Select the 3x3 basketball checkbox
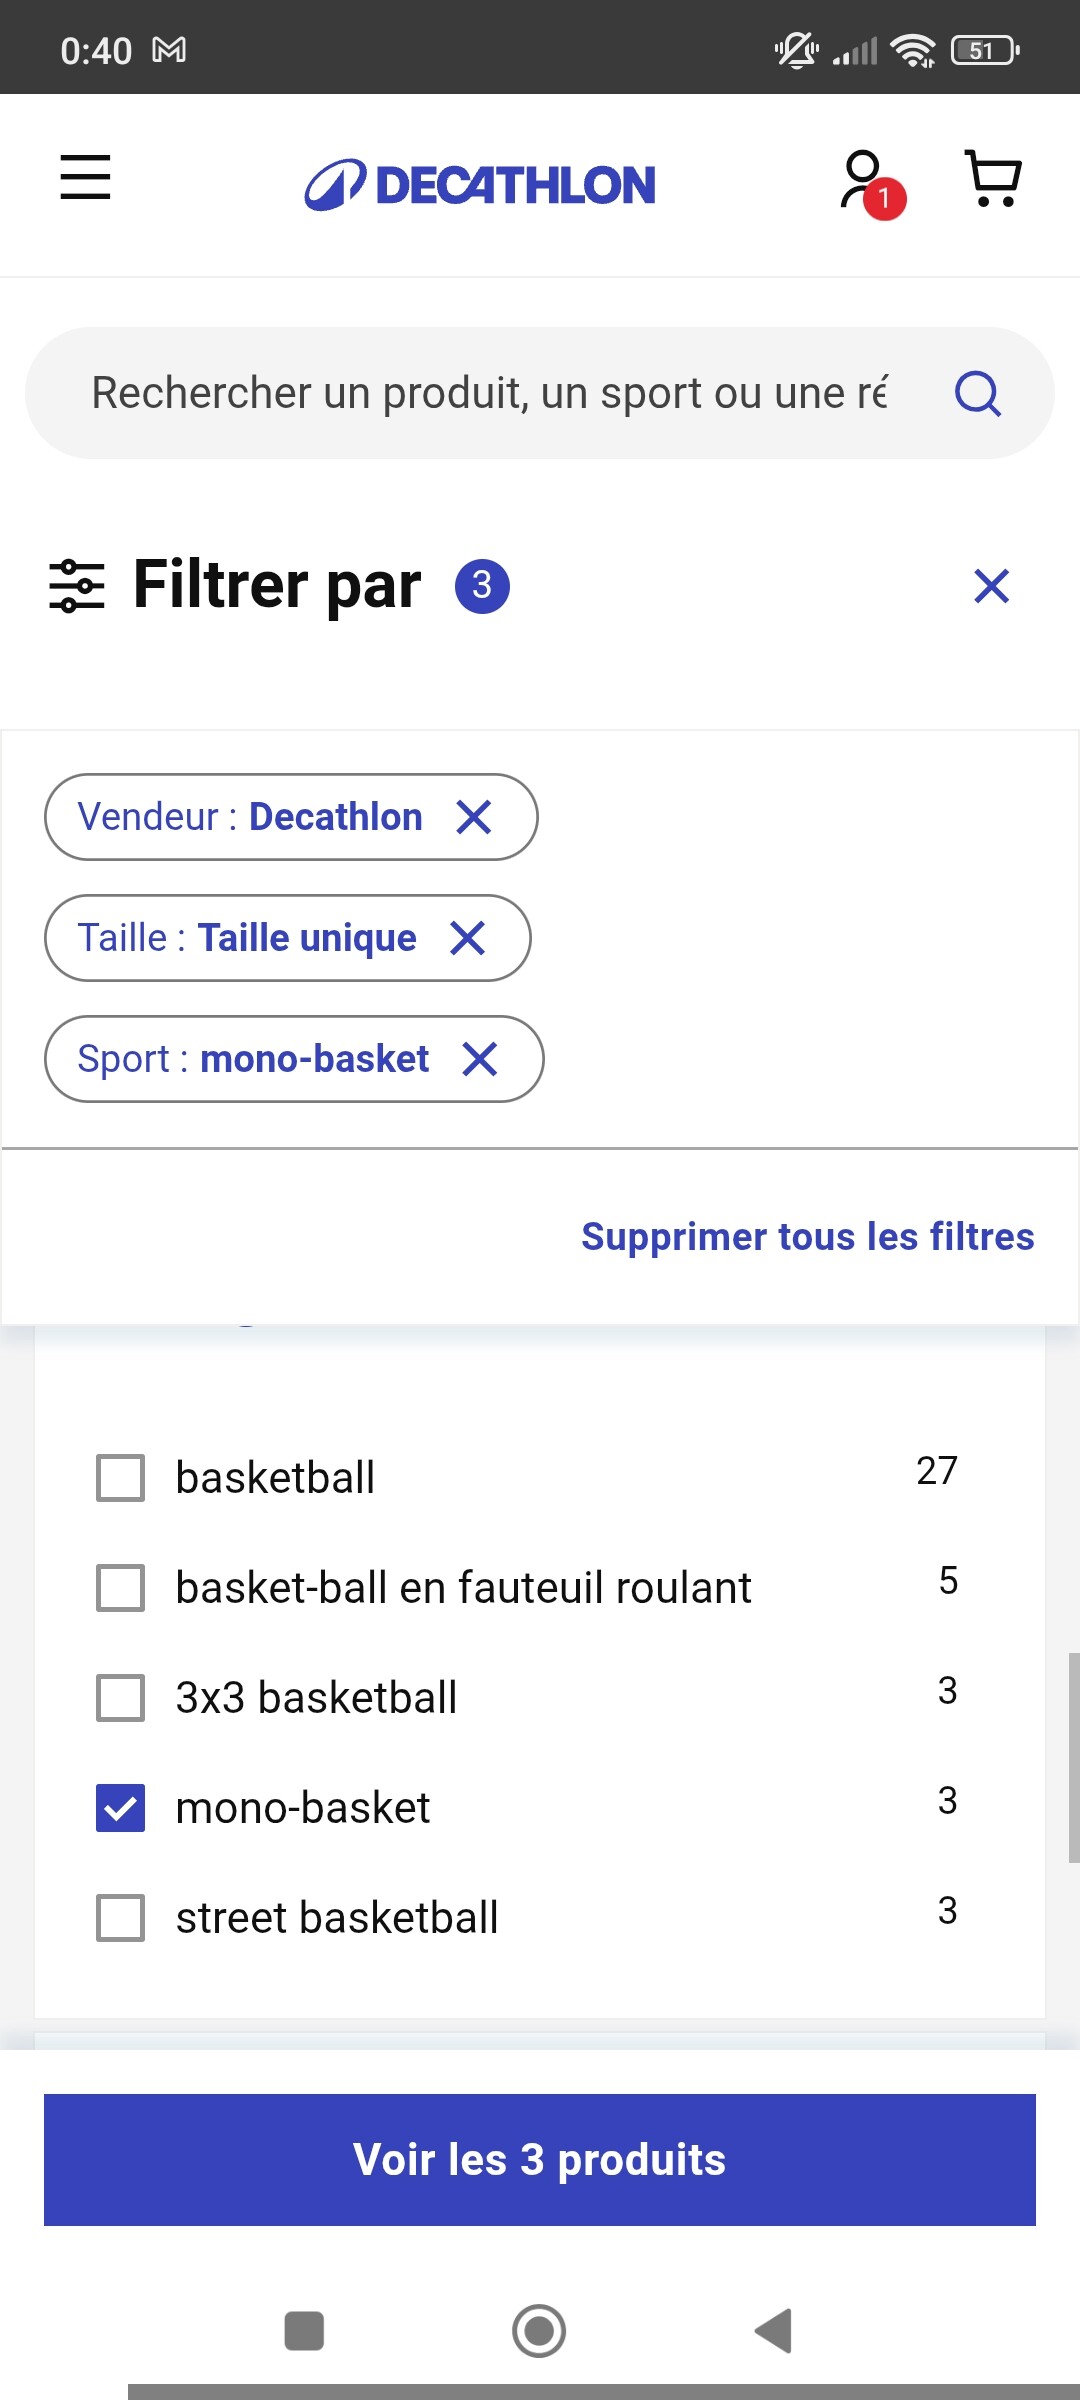This screenshot has width=1080, height=2400. point(120,1698)
